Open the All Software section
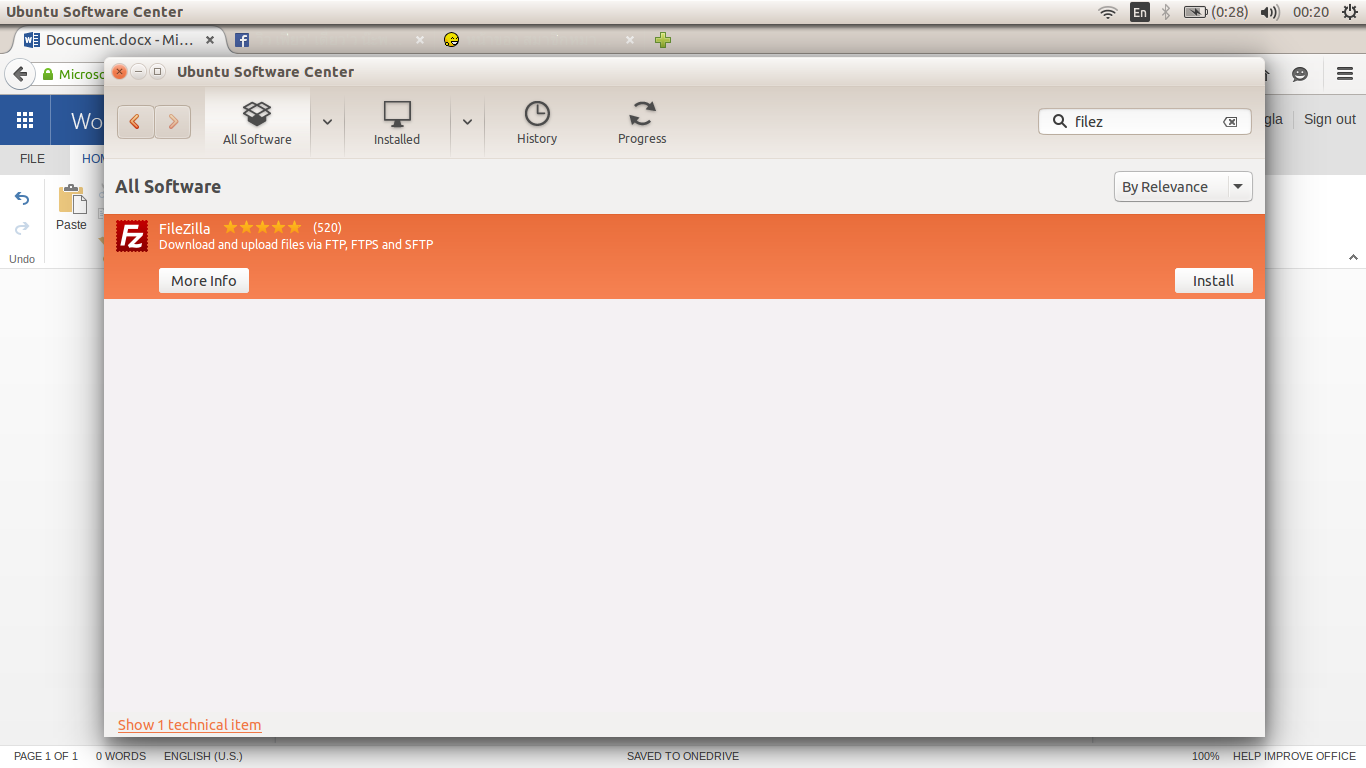This screenshot has width=1366, height=768. coord(257,123)
